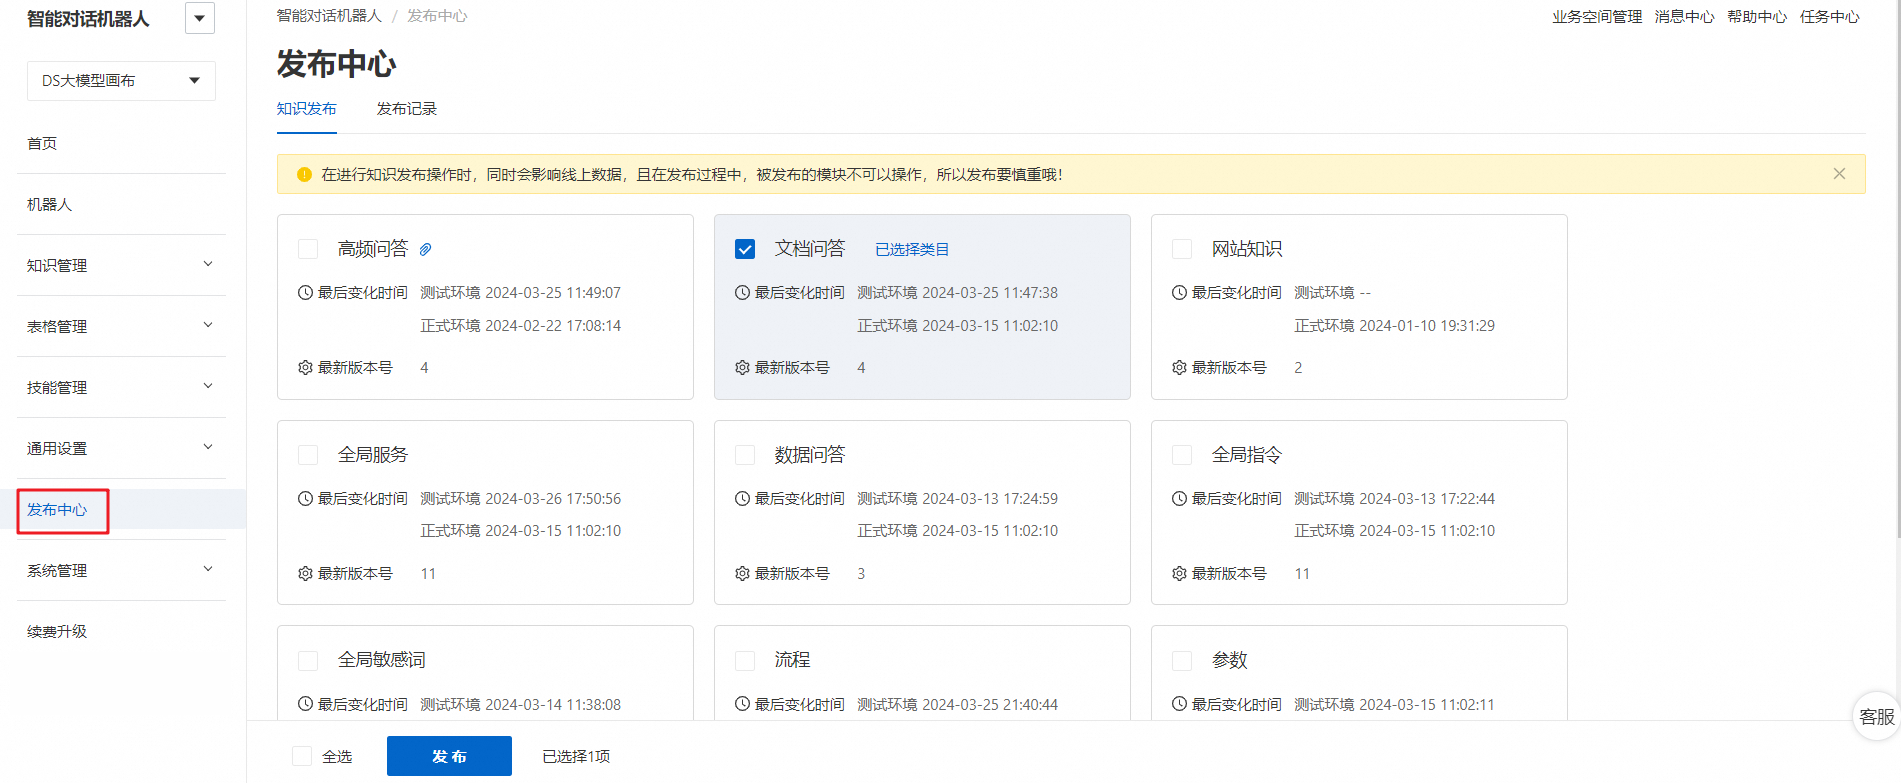Viewport: 1901px width, 783px height.
Task: Click the clock icon in the 数据问答 card
Action: click(x=743, y=499)
